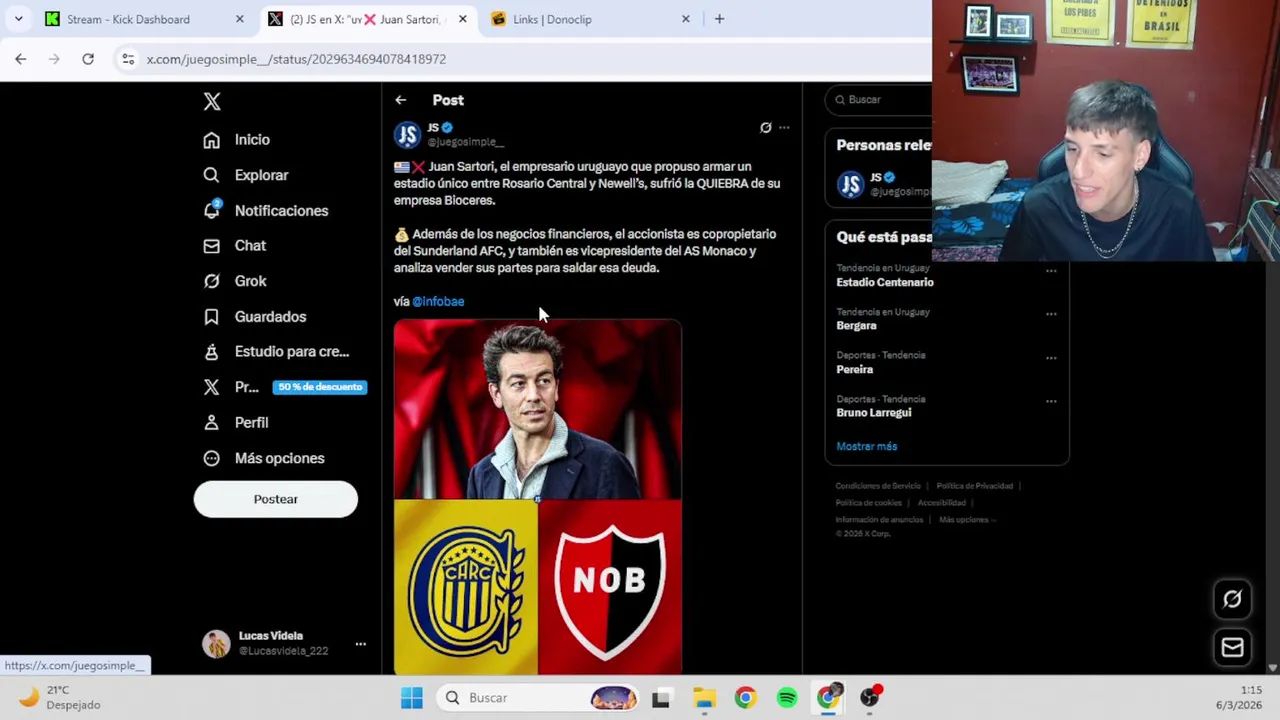1280x720 pixels.
Task: Open tab search dropdown arrow
Action: 18,19
